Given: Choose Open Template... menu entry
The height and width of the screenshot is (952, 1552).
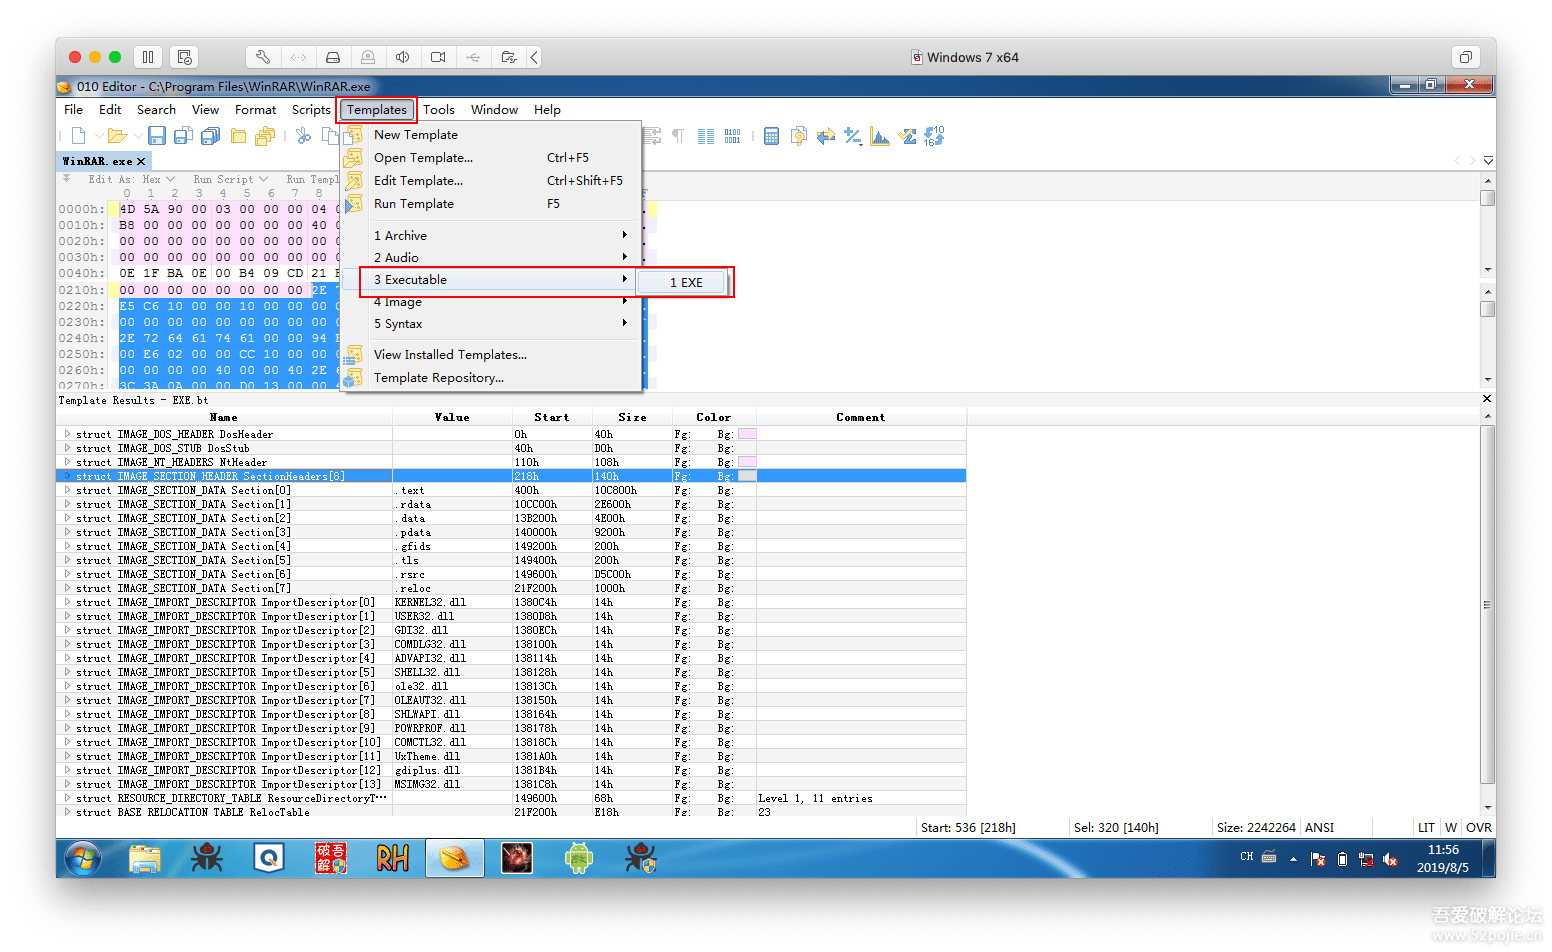Looking at the screenshot, I should tap(491, 158).
